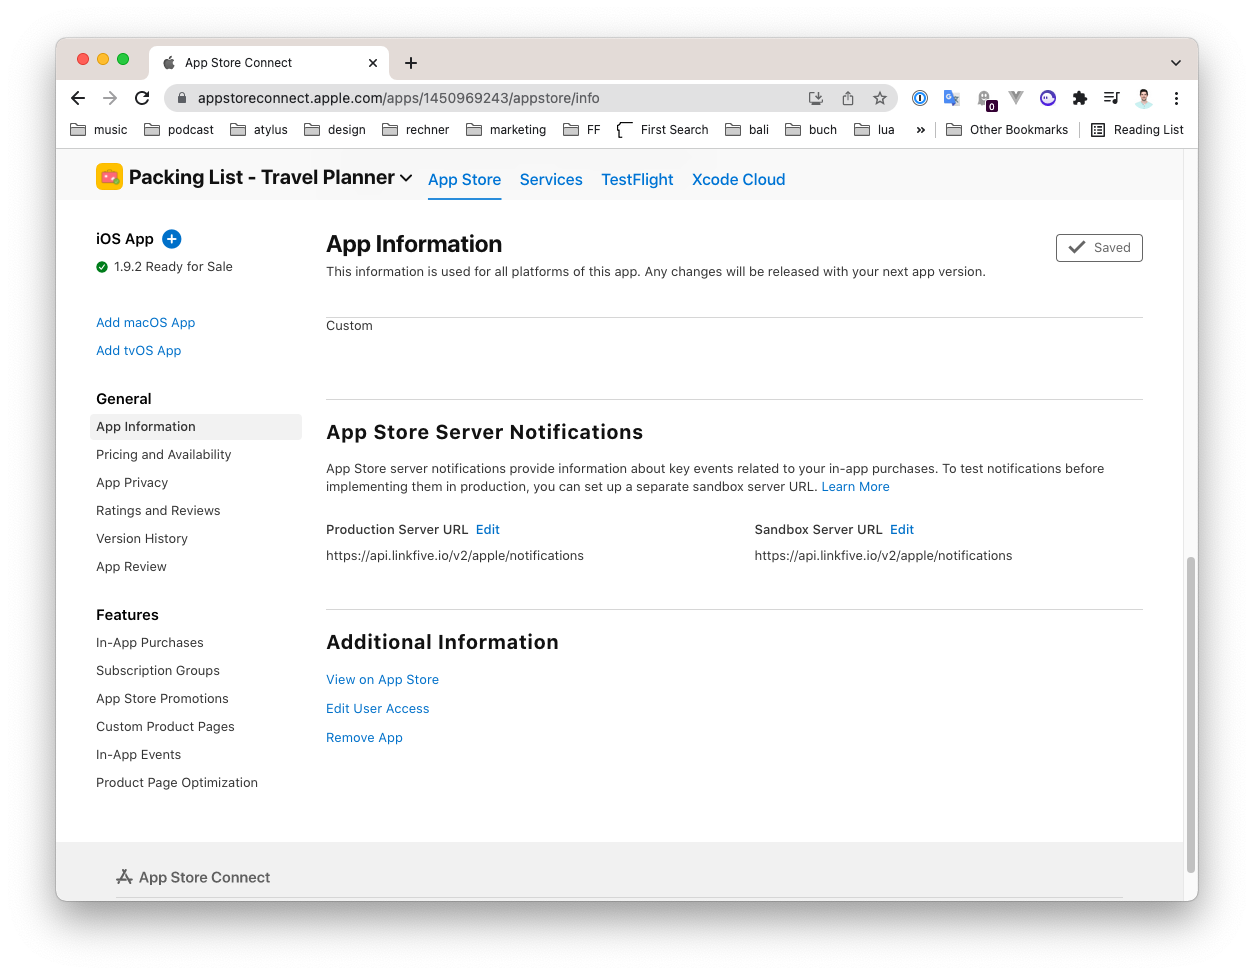Open the 1Password extension icon
Screen dimensions: 1254x975
coord(920,98)
